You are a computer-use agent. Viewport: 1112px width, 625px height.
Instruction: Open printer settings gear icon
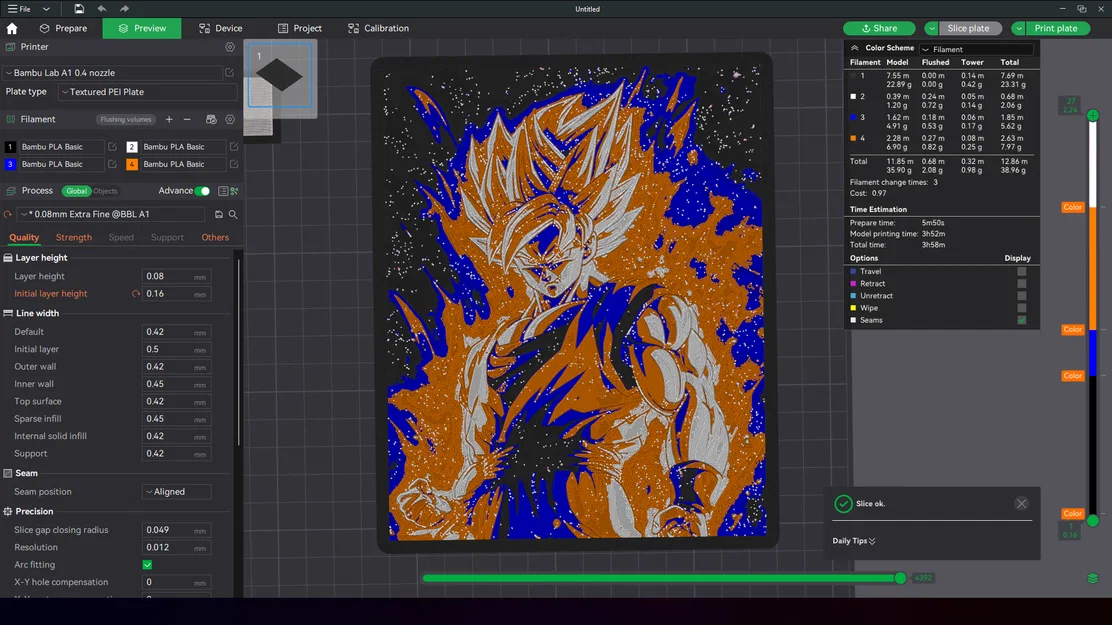[230, 47]
